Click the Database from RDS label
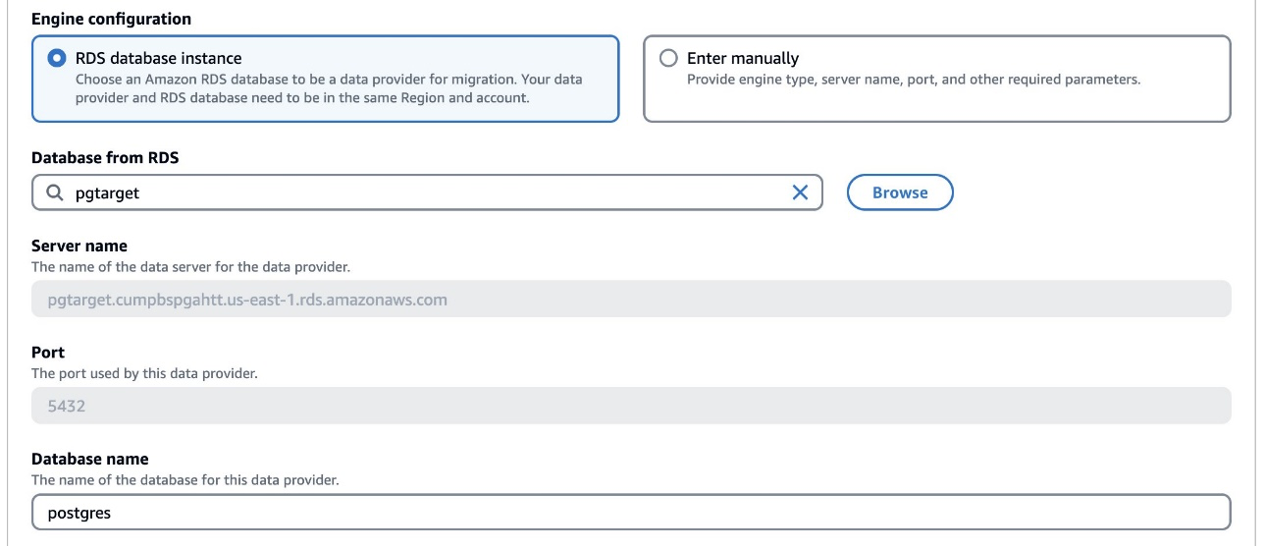The width and height of the screenshot is (1263, 546). 105,157
